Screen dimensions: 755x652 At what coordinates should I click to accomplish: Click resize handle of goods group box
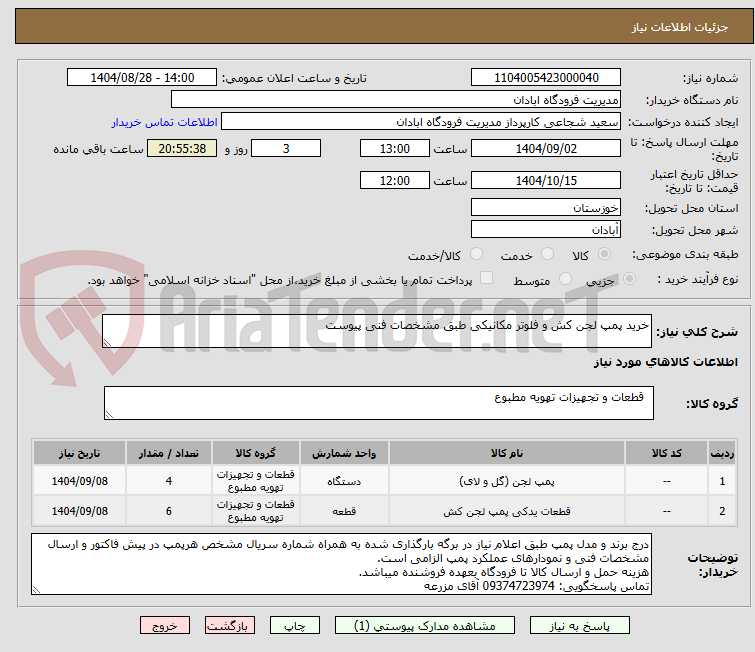pyautogui.click(x=109, y=415)
